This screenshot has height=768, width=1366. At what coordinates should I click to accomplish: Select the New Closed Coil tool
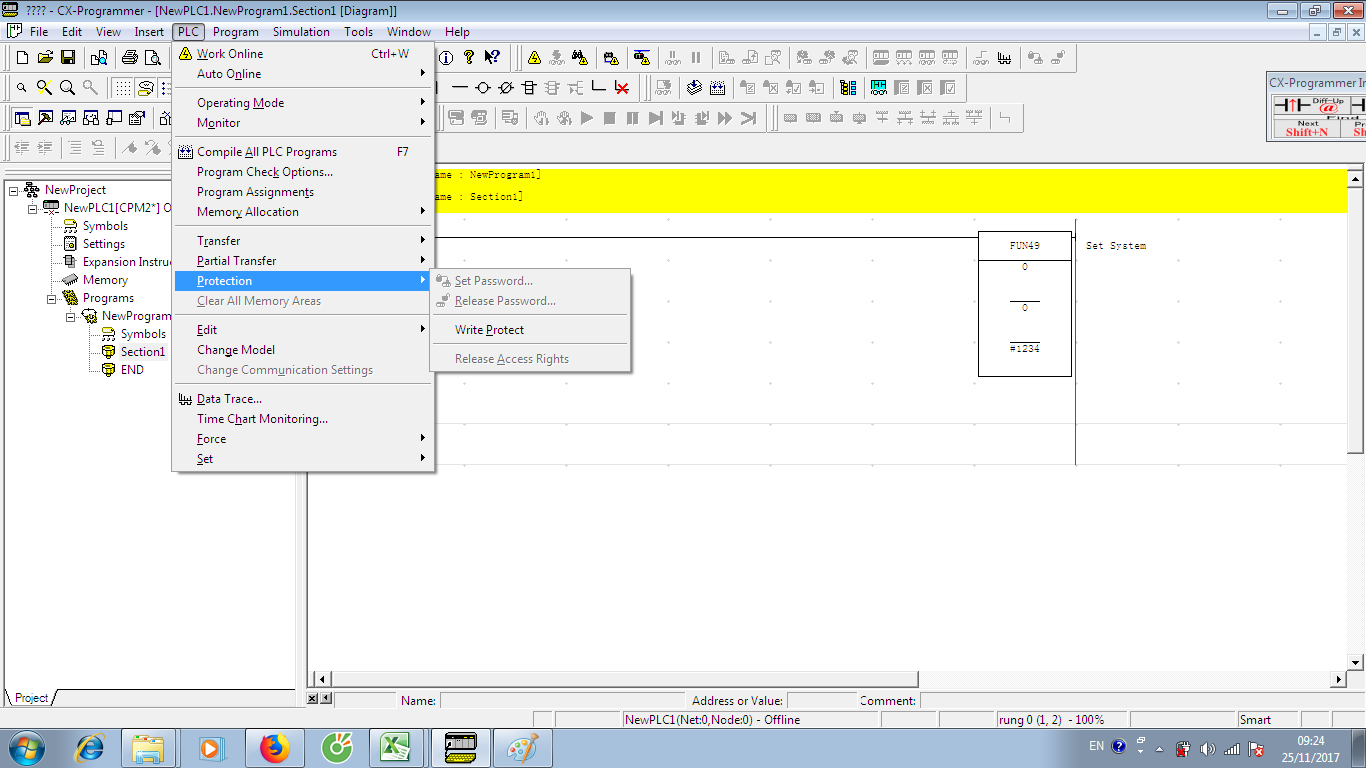click(x=506, y=88)
